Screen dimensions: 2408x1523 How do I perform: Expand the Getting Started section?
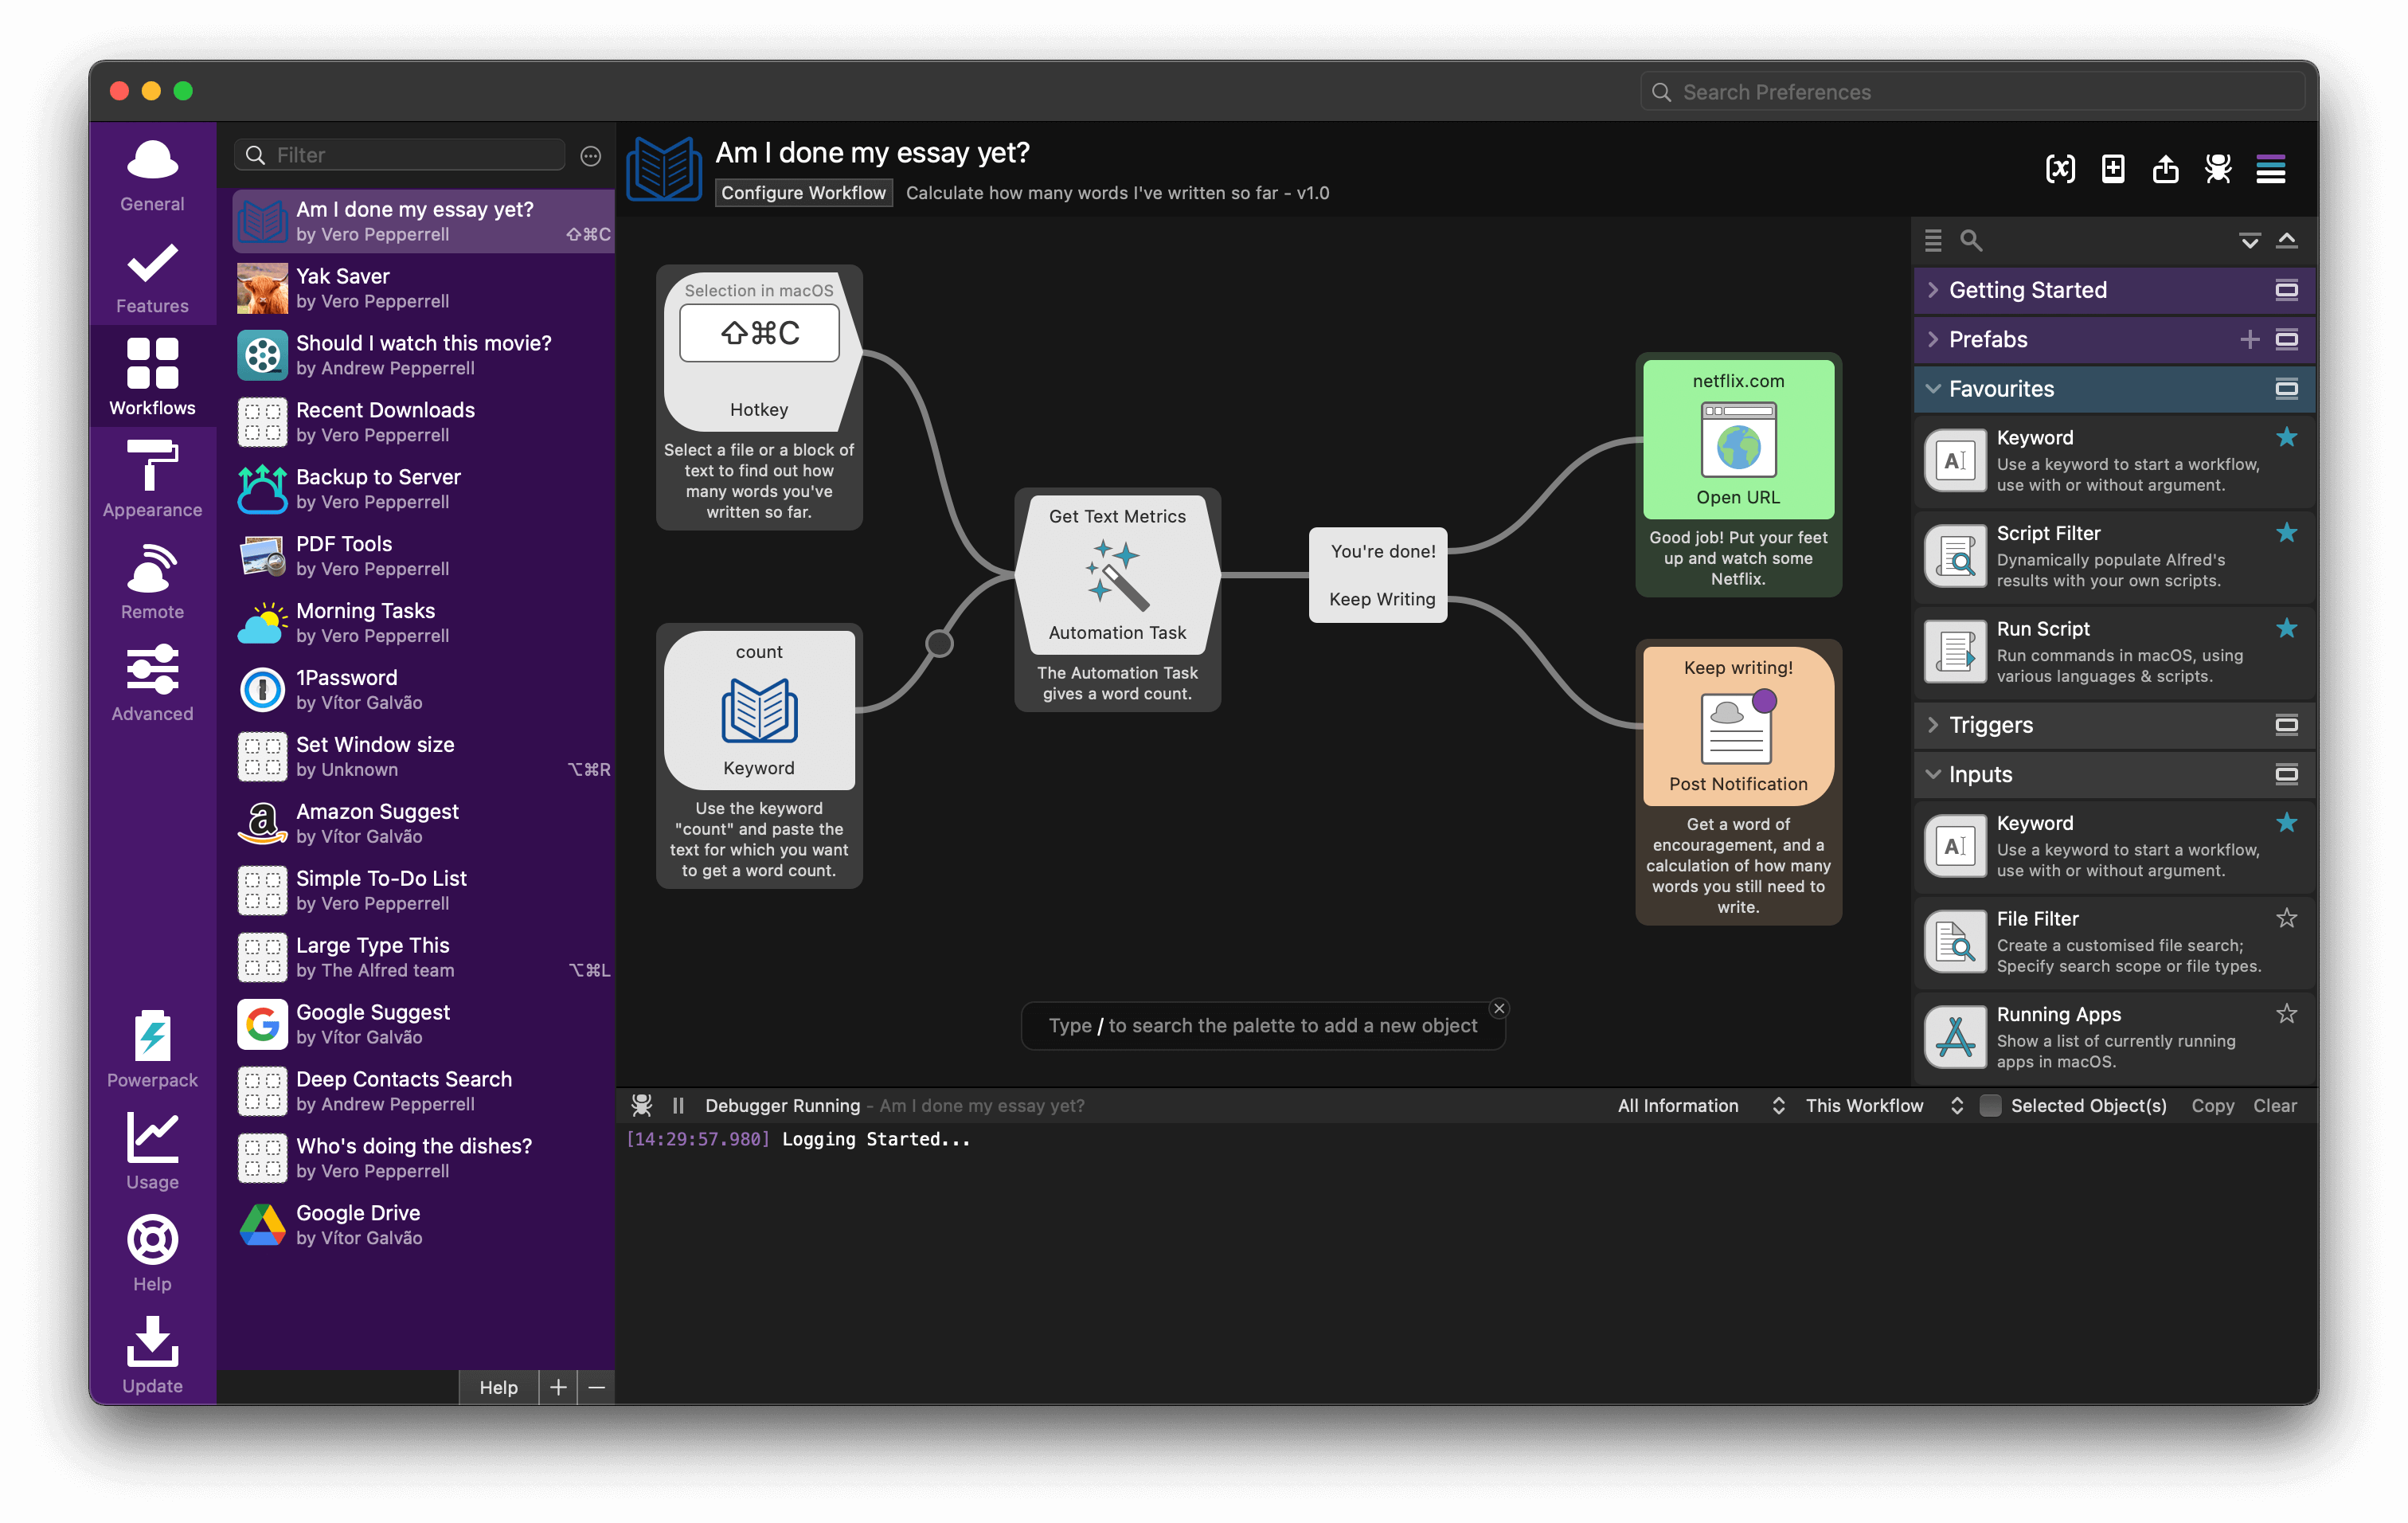(x=1933, y=289)
